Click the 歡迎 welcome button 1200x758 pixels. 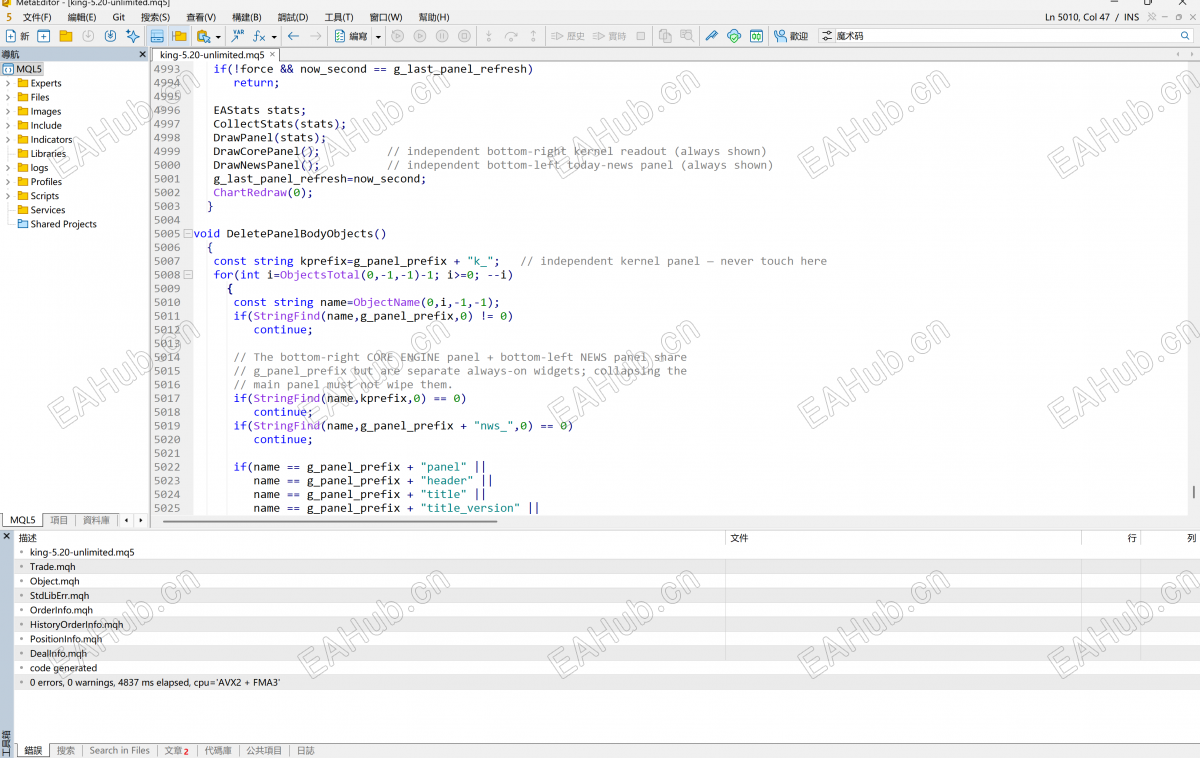click(x=790, y=36)
